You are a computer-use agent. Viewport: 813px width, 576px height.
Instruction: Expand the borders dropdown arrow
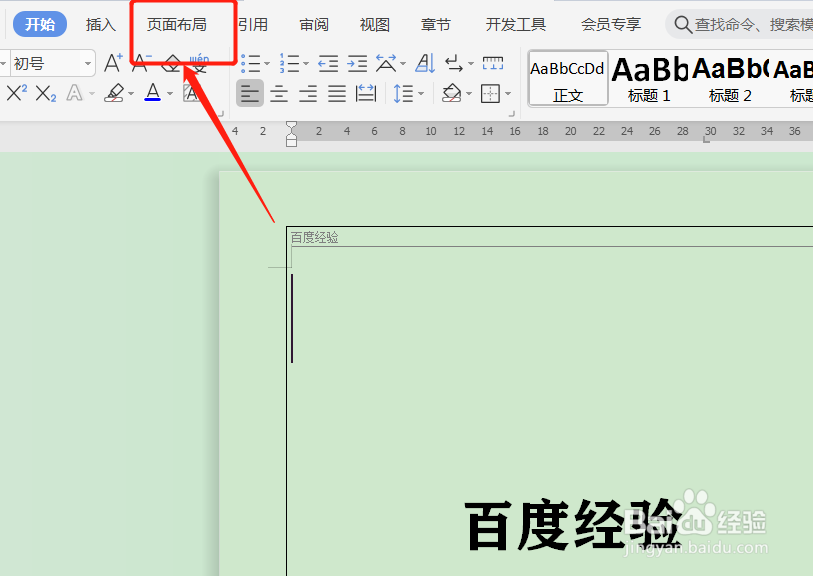click(508, 94)
